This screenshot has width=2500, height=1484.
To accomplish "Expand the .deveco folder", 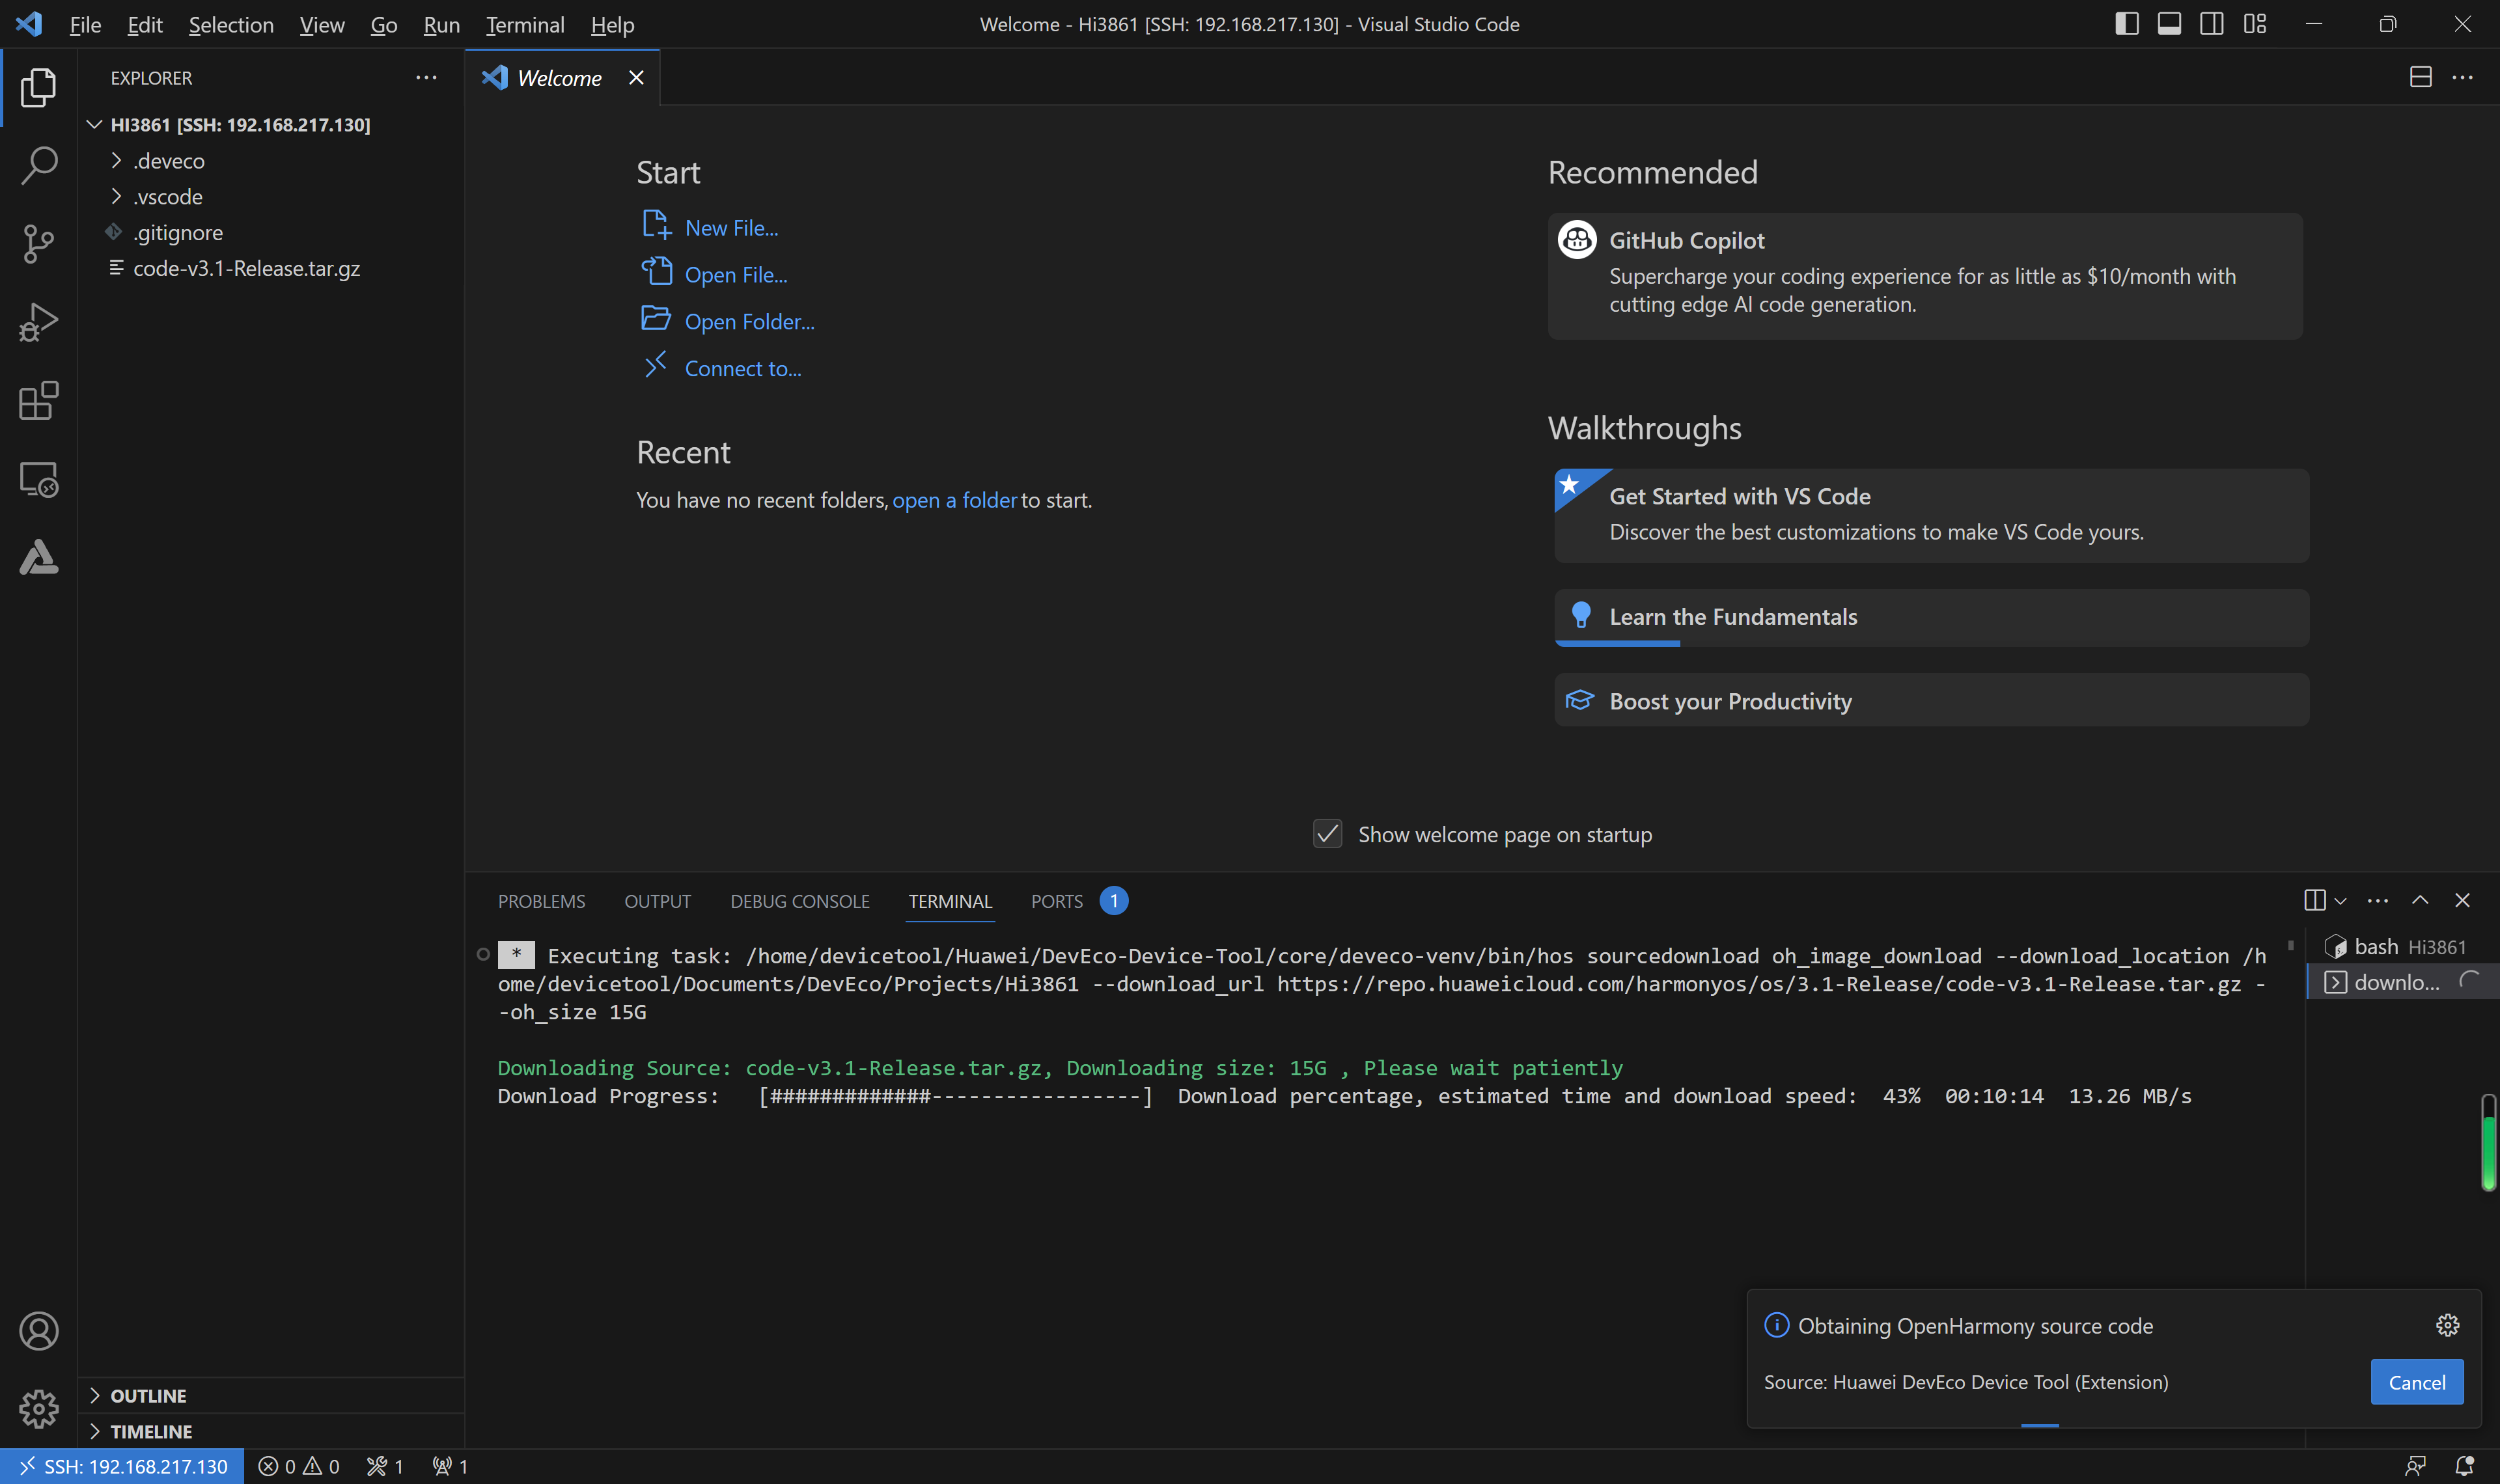I will pos(168,161).
